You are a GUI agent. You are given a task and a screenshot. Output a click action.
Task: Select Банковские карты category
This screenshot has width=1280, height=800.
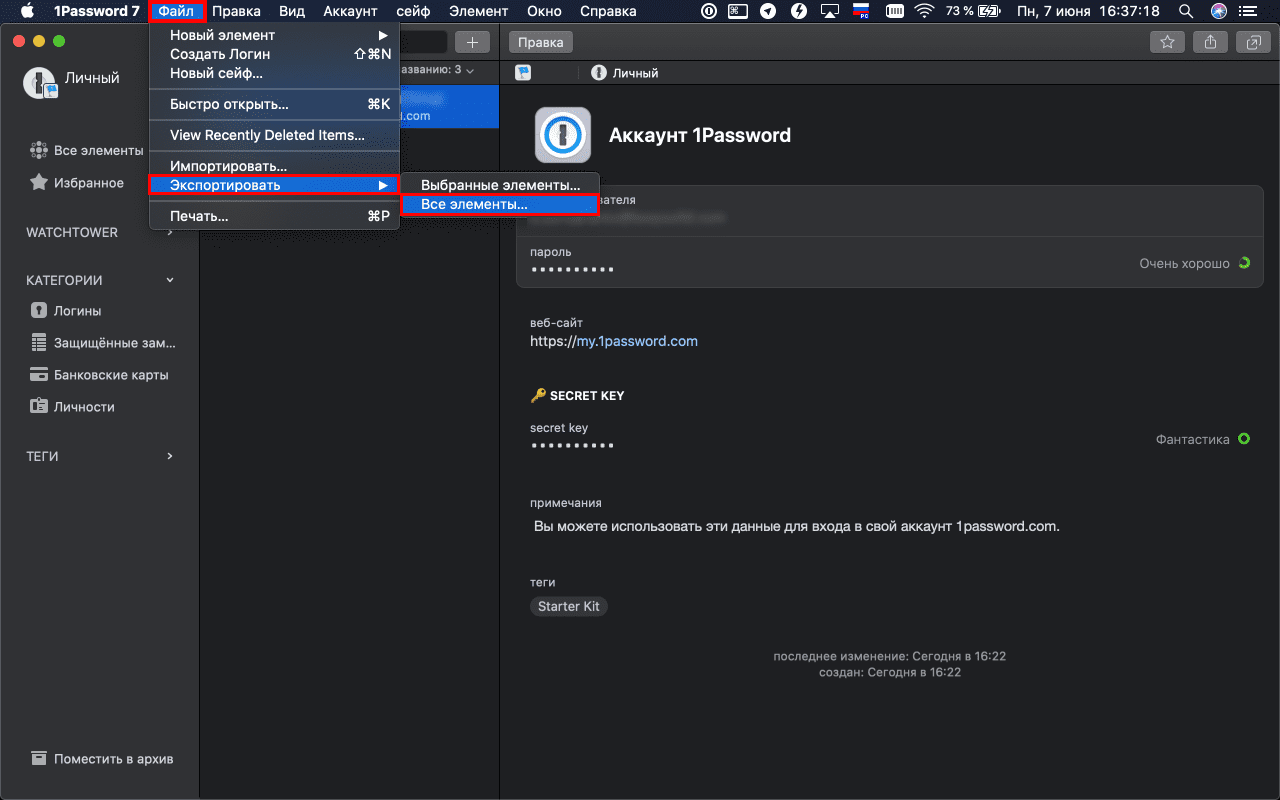[x=110, y=375]
